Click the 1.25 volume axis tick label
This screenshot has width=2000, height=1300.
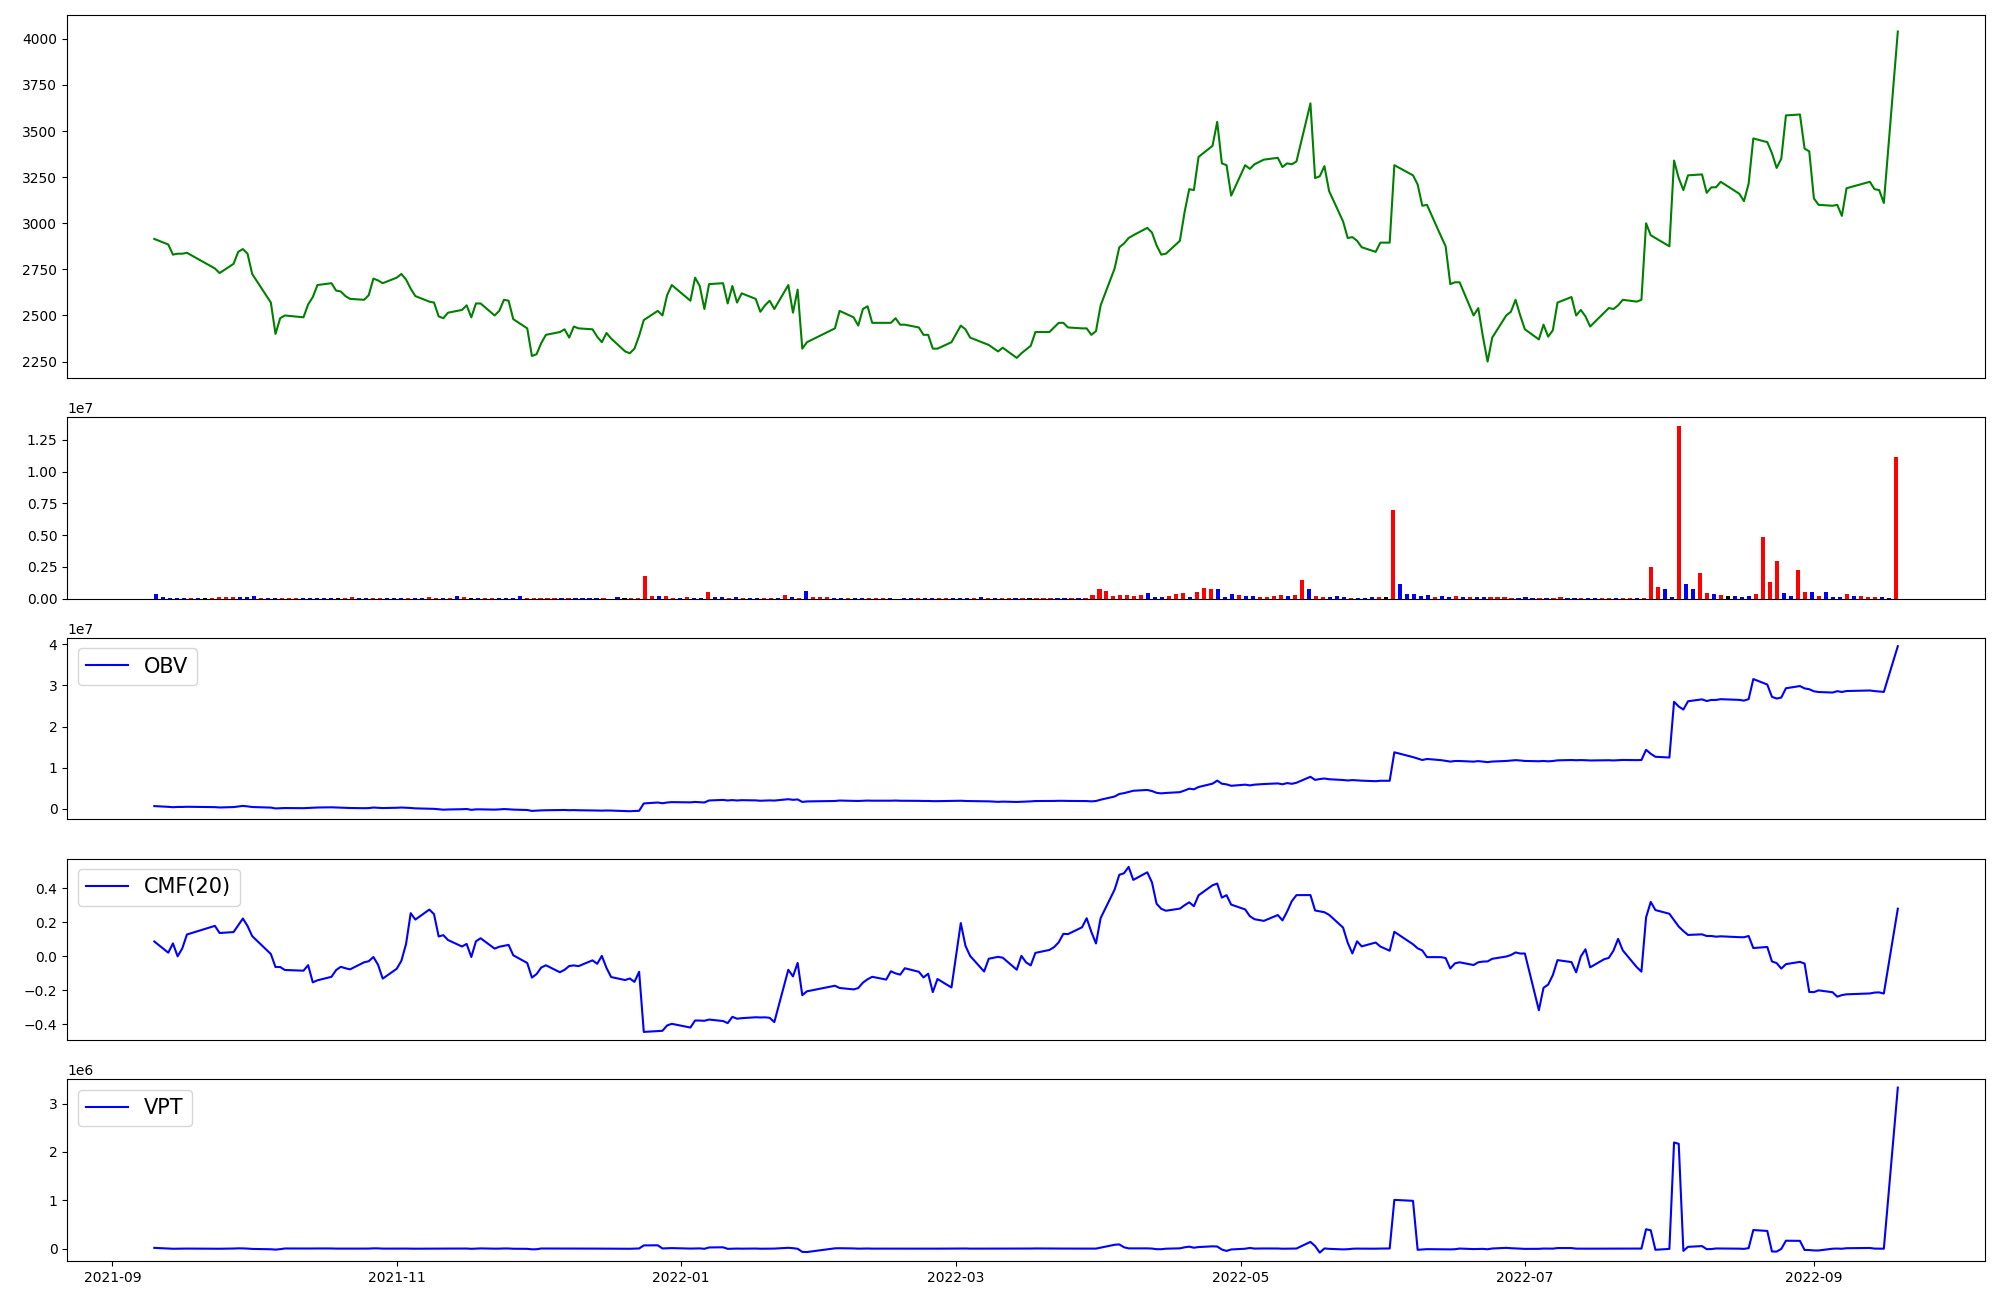pos(42,440)
